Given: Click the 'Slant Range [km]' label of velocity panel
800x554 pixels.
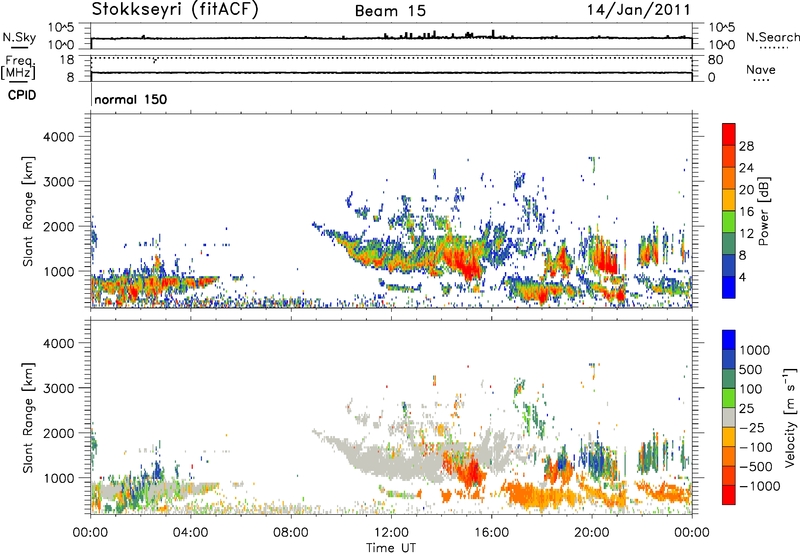Looking at the screenshot, I should [28, 418].
